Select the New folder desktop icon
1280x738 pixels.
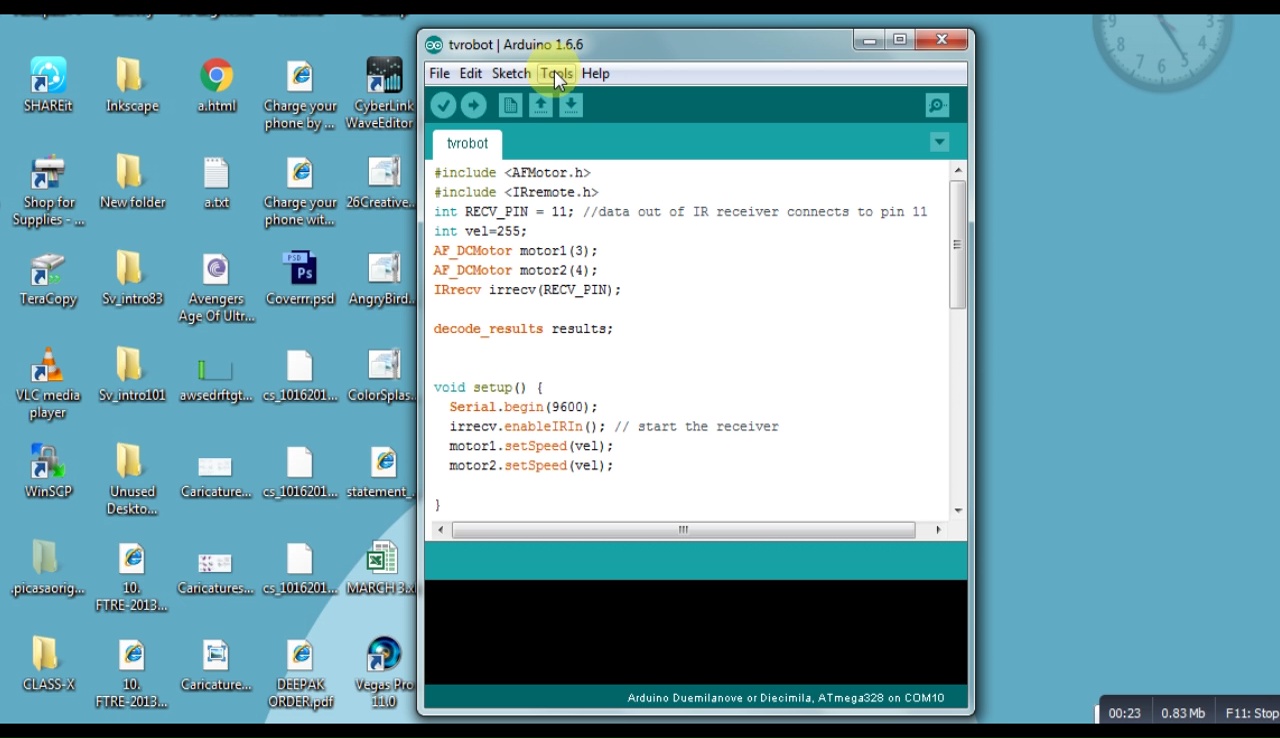pos(132,182)
